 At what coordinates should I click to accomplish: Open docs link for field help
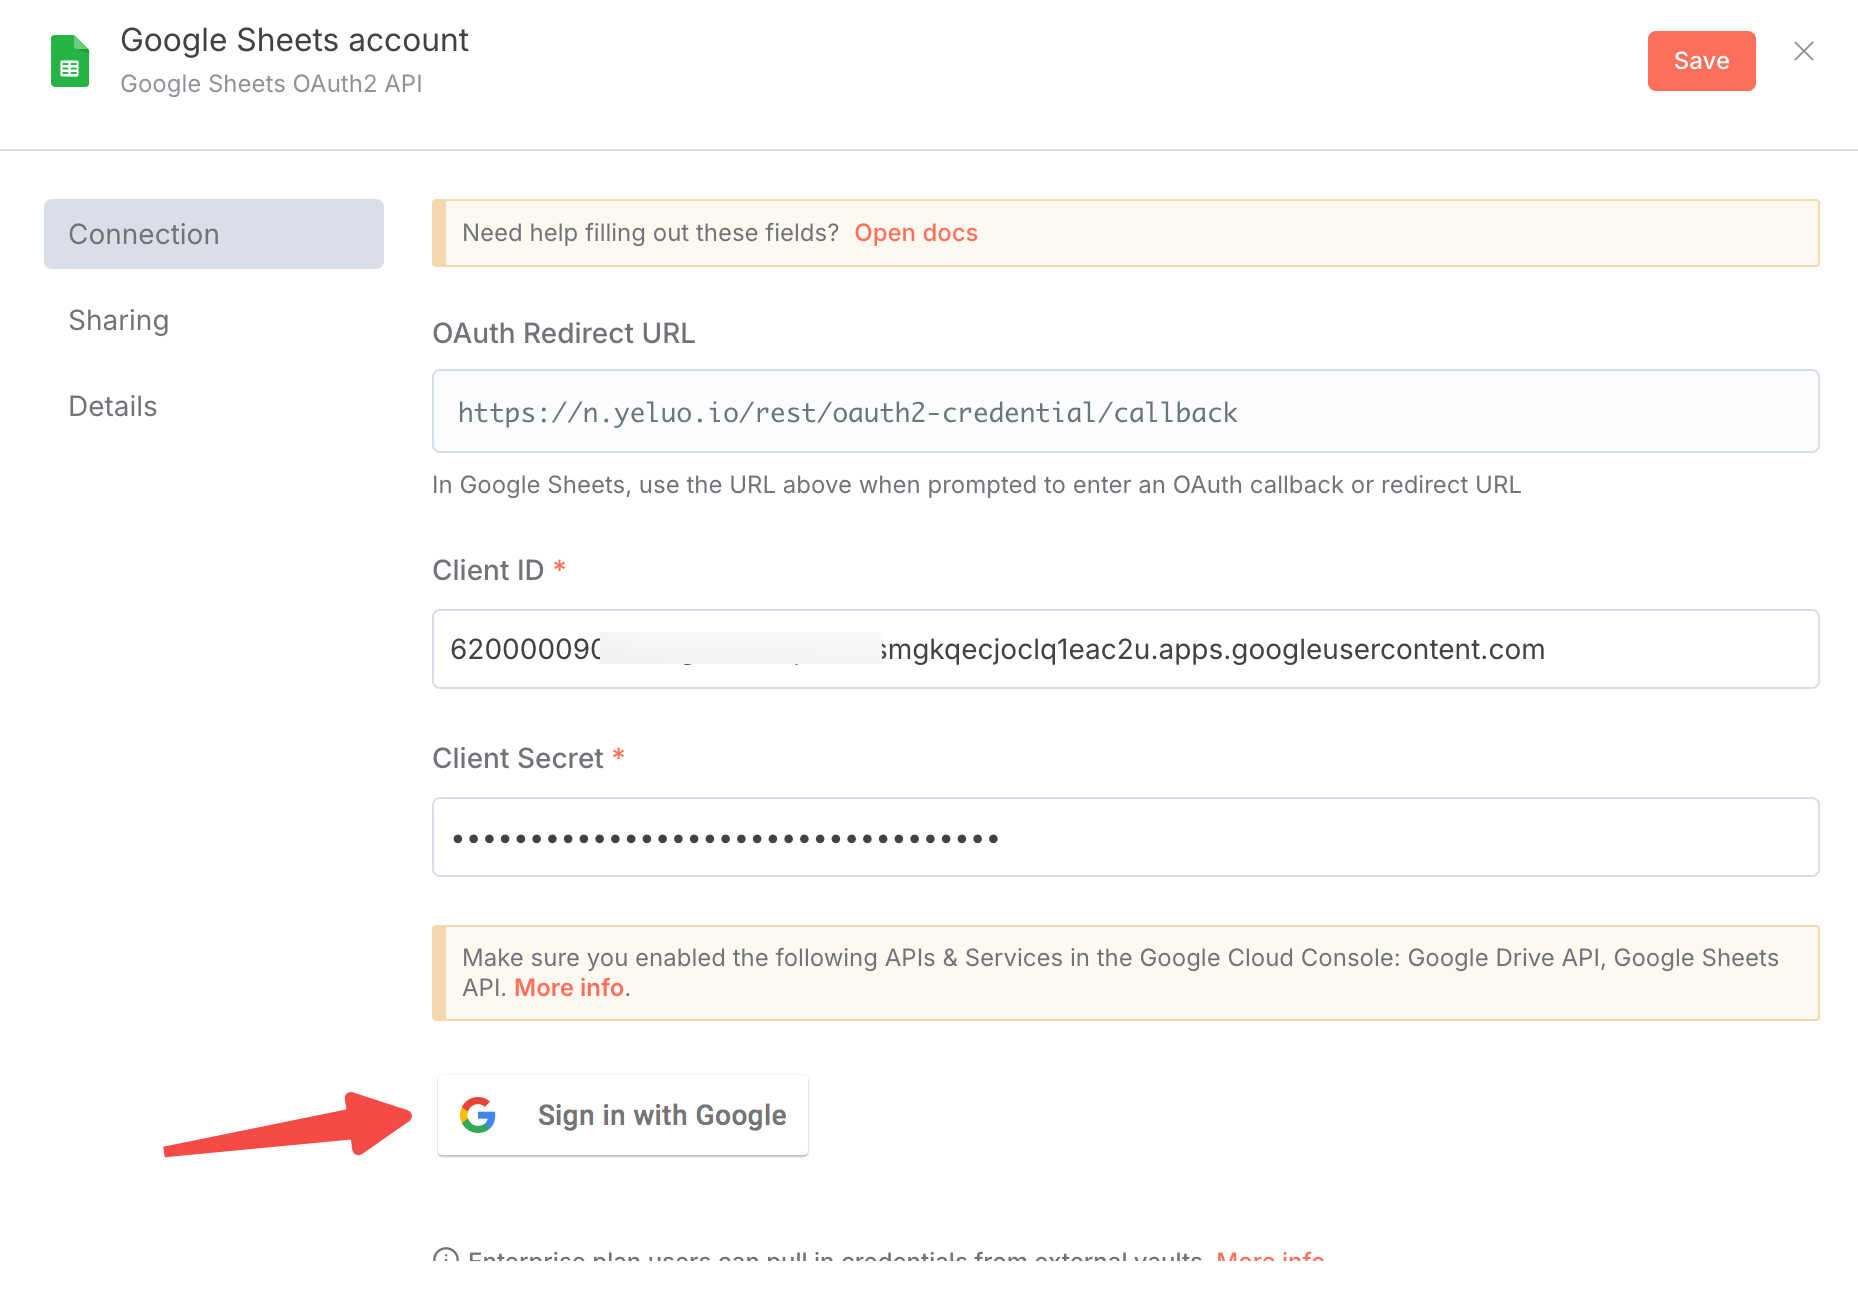tap(915, 233)
